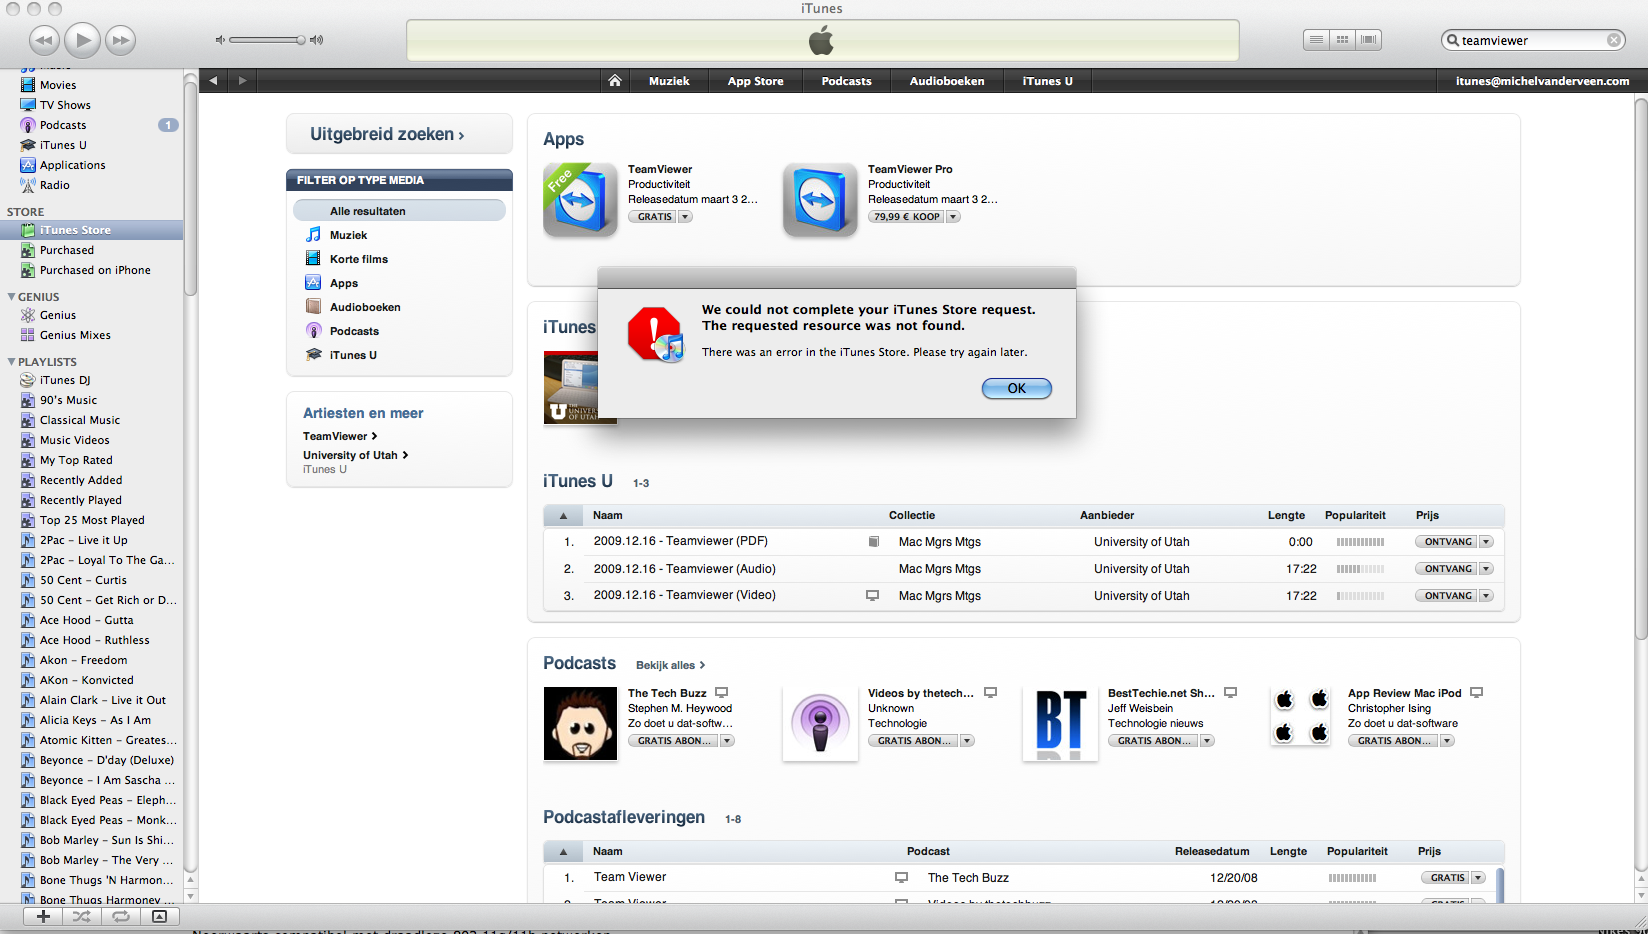Sort iTunes U list by Naam
Viewport: 1648px width, 934px height.
(x=607, y=516)
